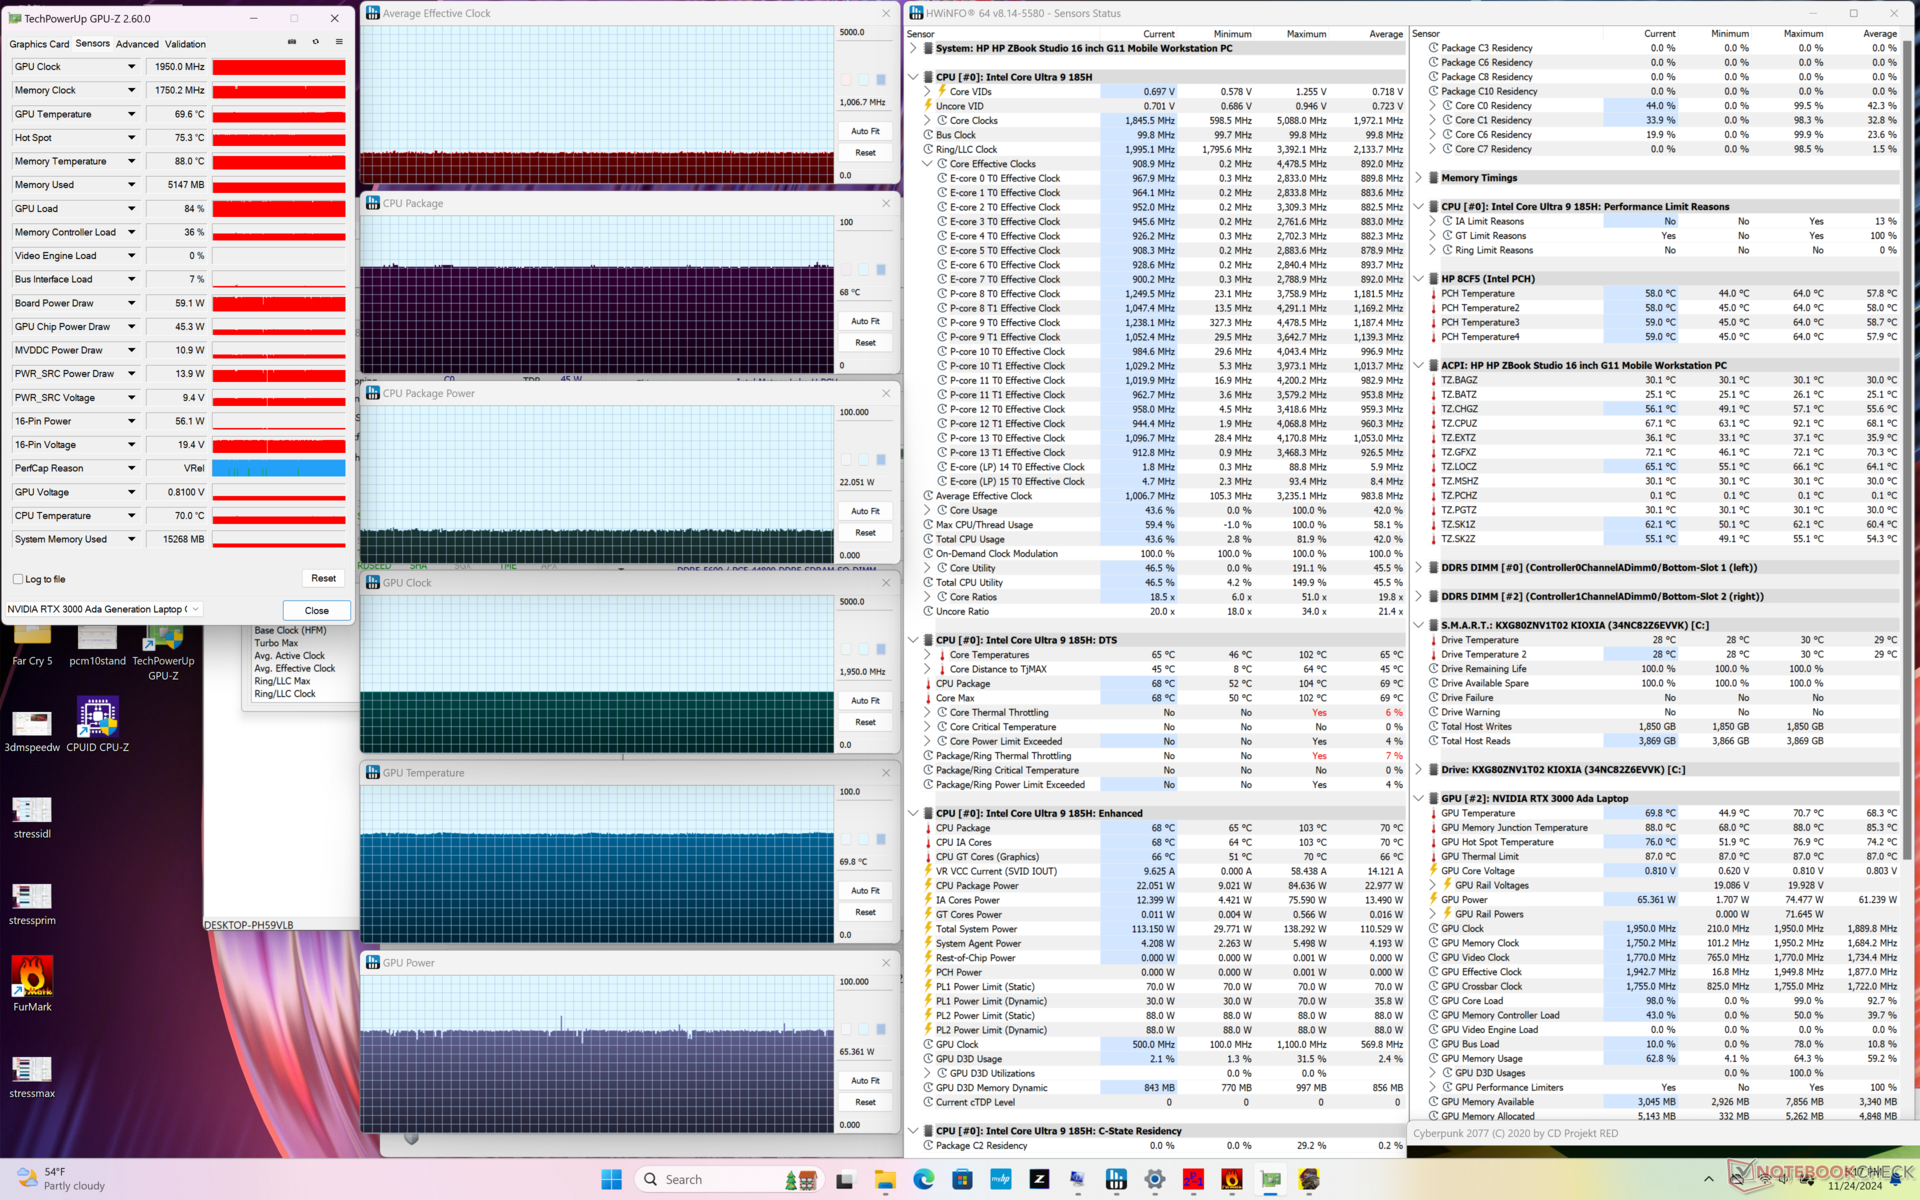Click Reset on the GPU Power graph
The image size is (1920, 1200).
click(865, 1102)
